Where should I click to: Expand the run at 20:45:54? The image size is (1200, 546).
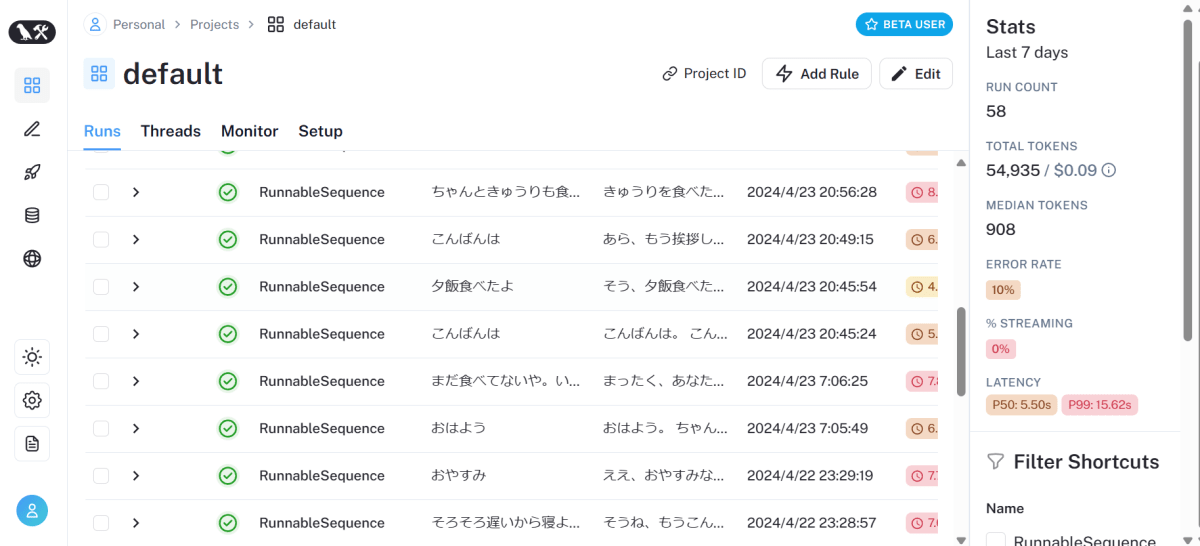click(x=136, y=286)
